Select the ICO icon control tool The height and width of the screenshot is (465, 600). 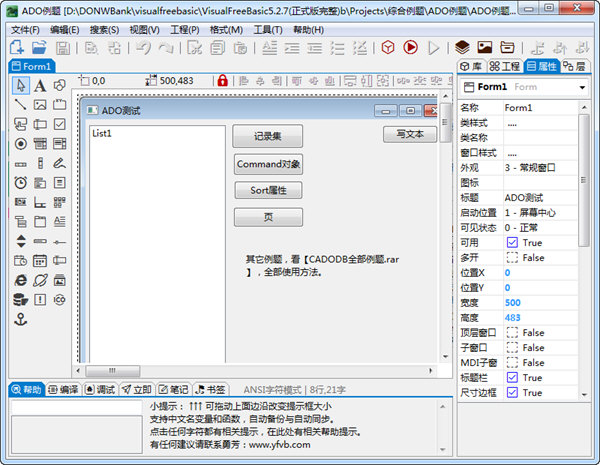(60, 299)
